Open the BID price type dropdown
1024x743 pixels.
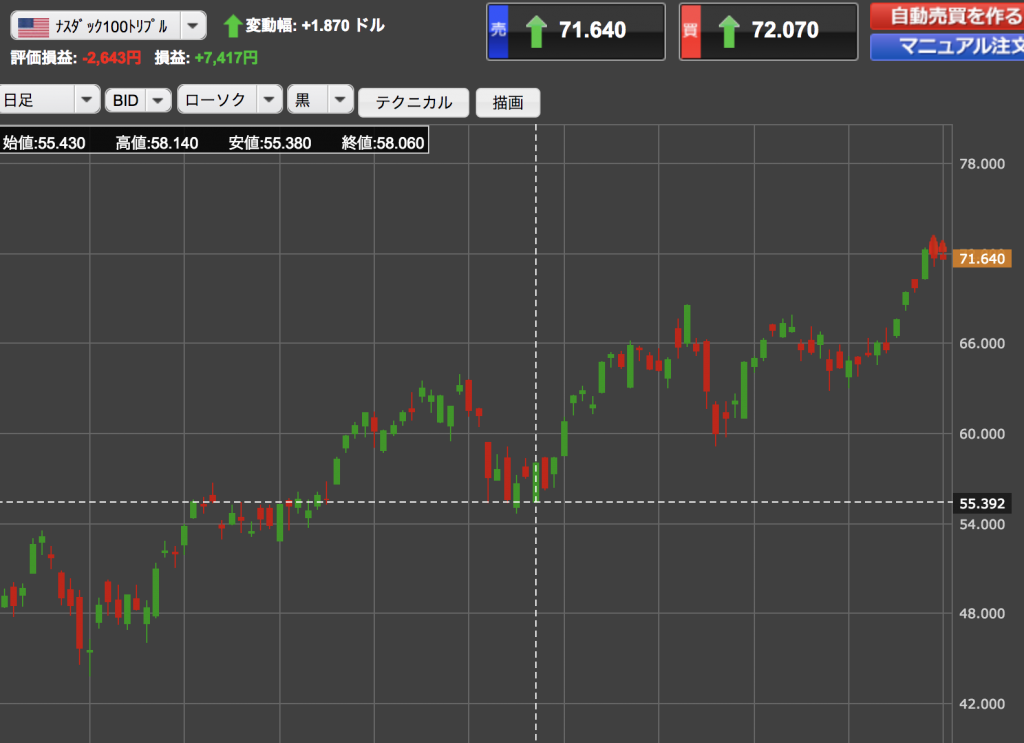pyautogui.click(x=138, y=101)
